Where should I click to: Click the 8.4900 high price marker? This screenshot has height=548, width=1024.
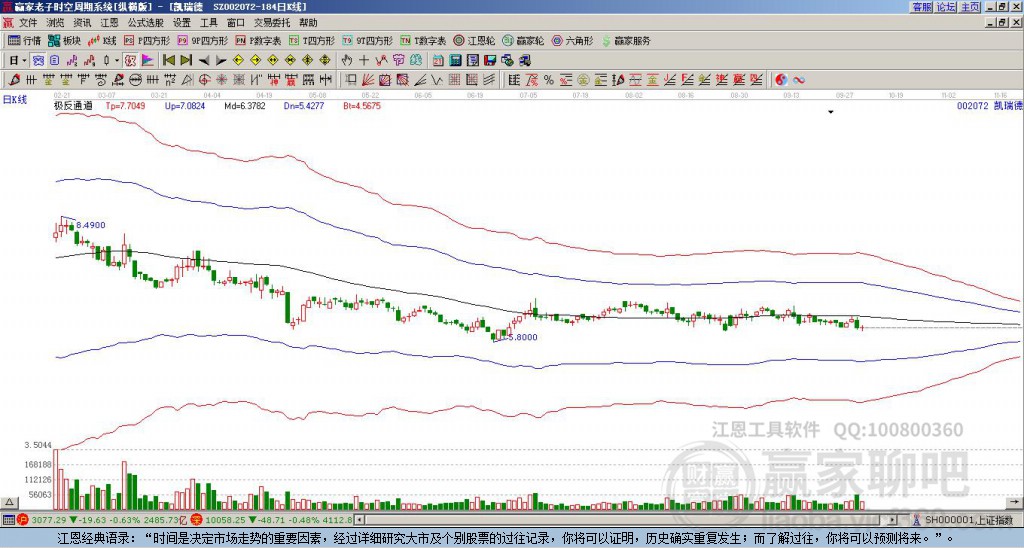pyautogui.click(x=90, y=225)
